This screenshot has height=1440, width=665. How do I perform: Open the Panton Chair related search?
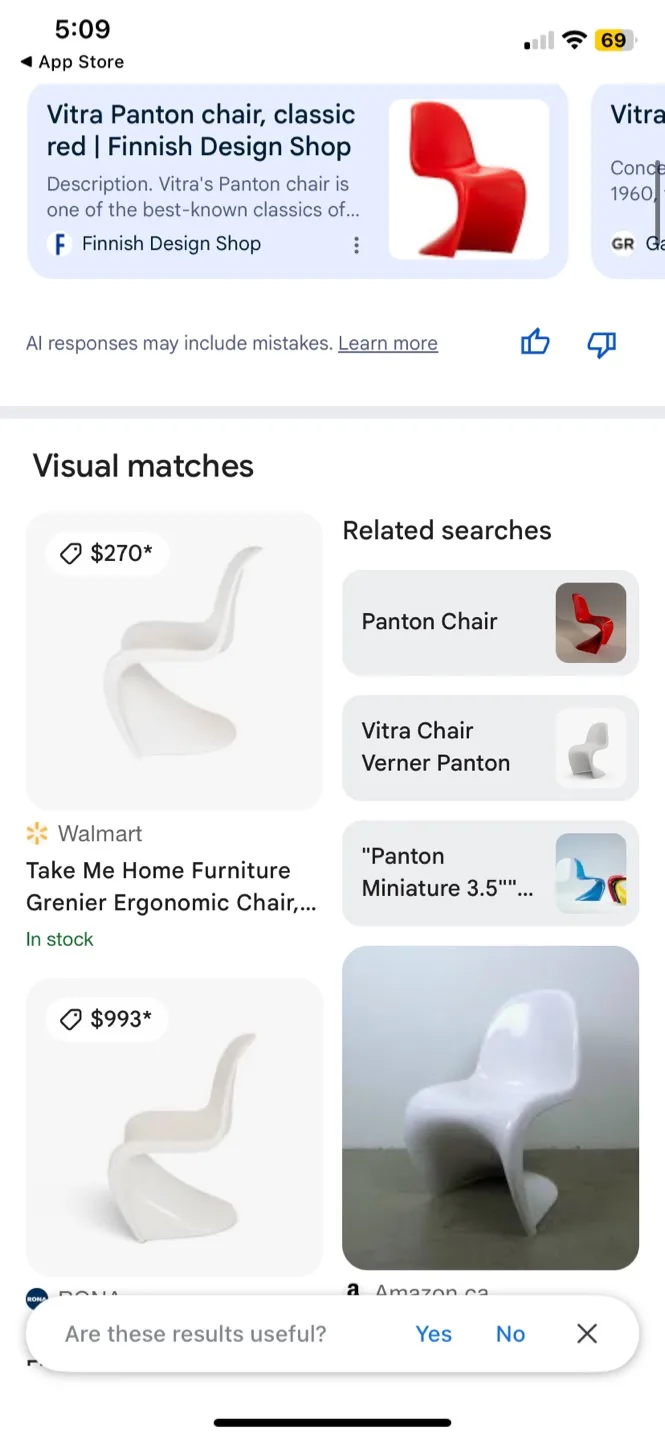pos(490,622)
